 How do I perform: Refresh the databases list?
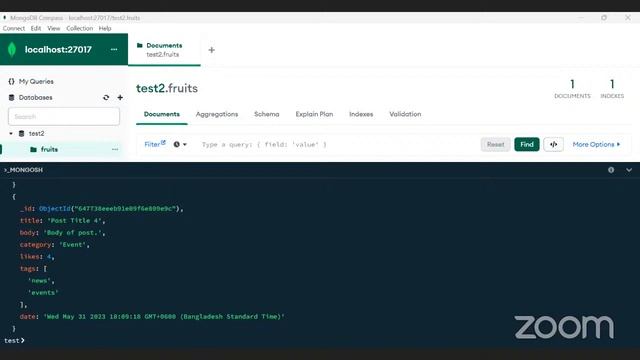[x=106, y=98]
